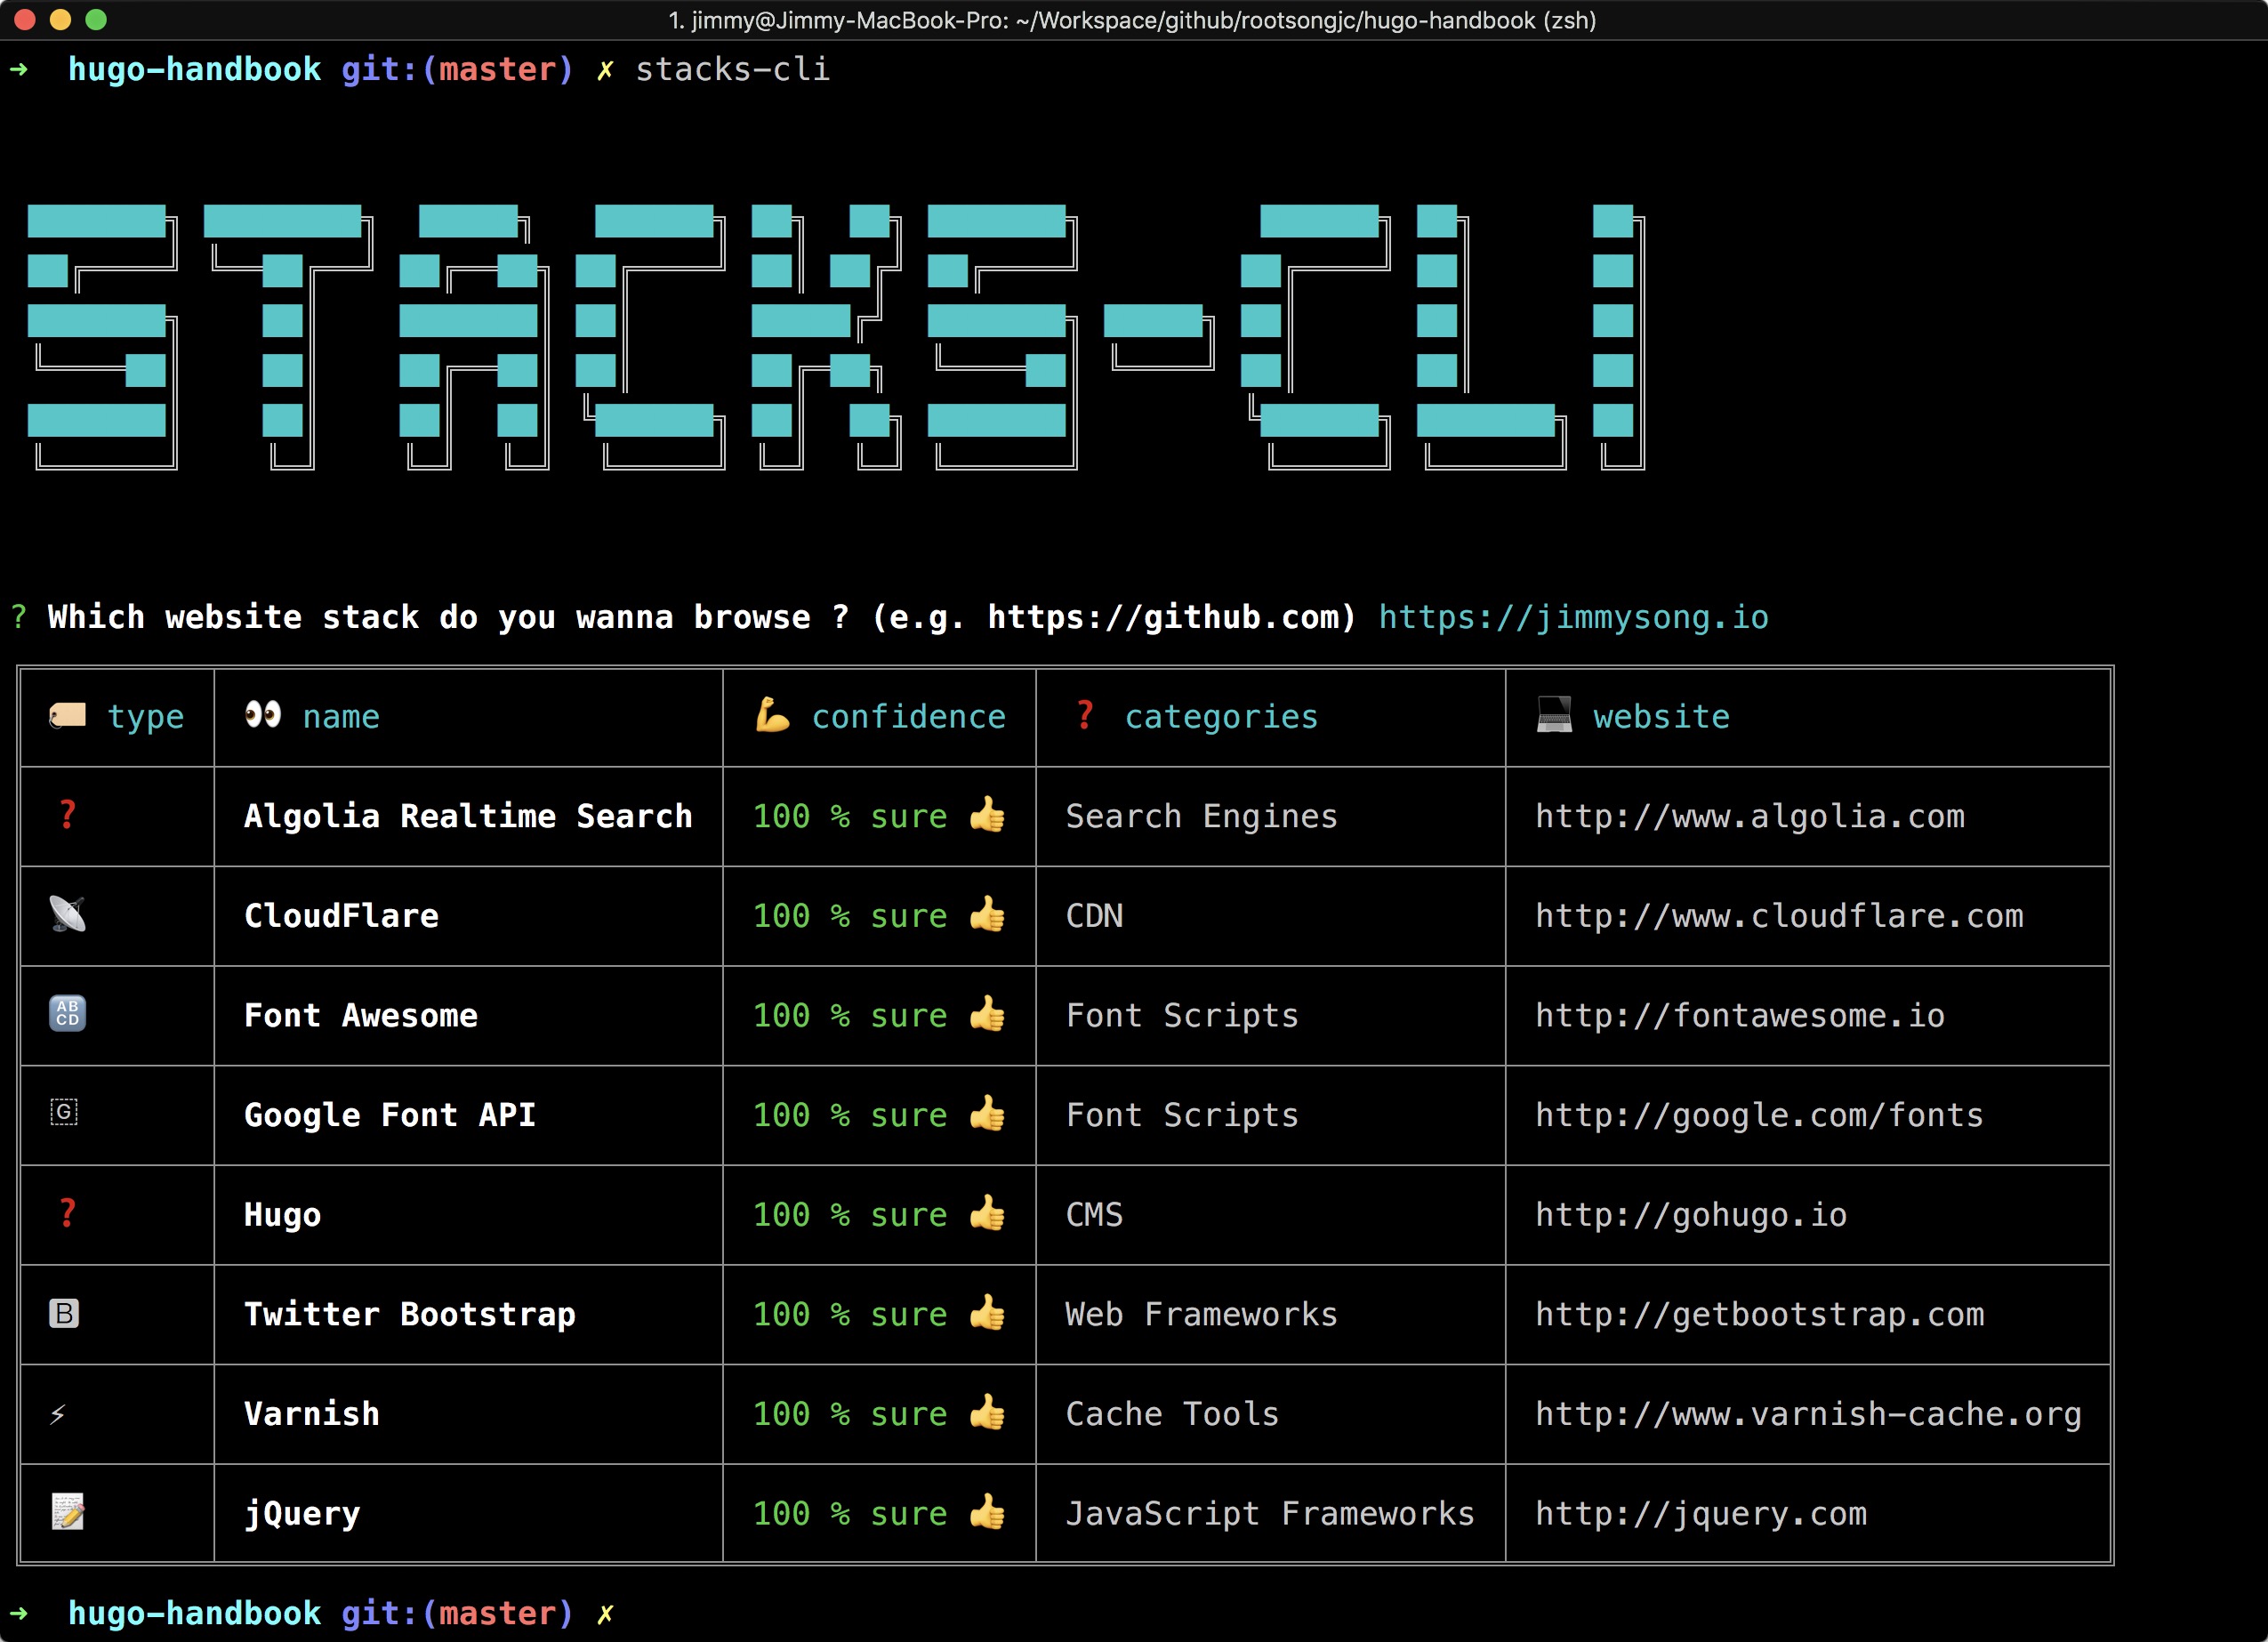Click the B icon in Twitter Bootstrap row
2268x1642 pixels.
point(64,1313)
